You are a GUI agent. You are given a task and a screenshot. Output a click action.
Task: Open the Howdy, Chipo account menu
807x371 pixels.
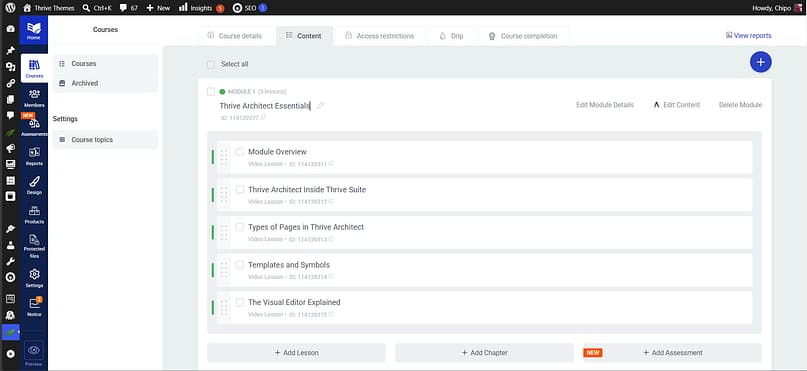point(777,8)
